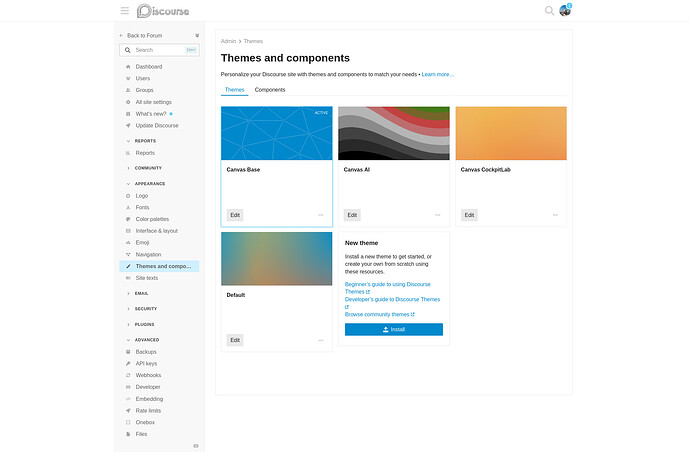Click the Color palettes icon
This screenshot has height=452, width=690.
click(x=128, y=219)
